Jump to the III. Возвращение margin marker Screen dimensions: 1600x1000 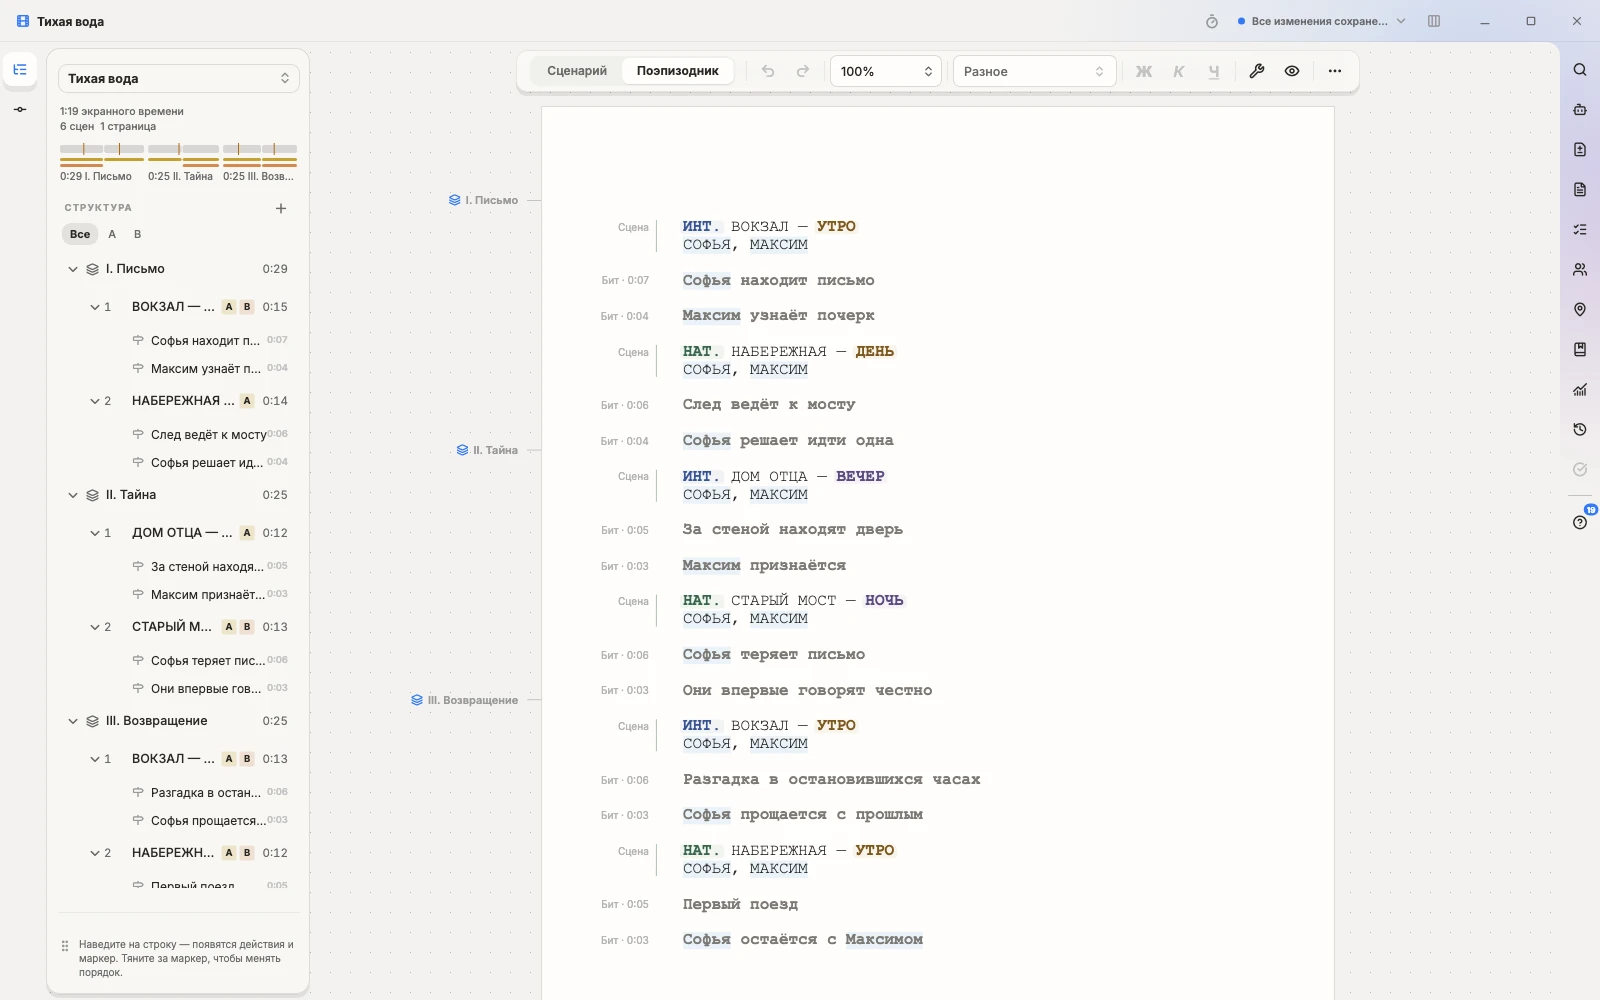pos(465,700)
